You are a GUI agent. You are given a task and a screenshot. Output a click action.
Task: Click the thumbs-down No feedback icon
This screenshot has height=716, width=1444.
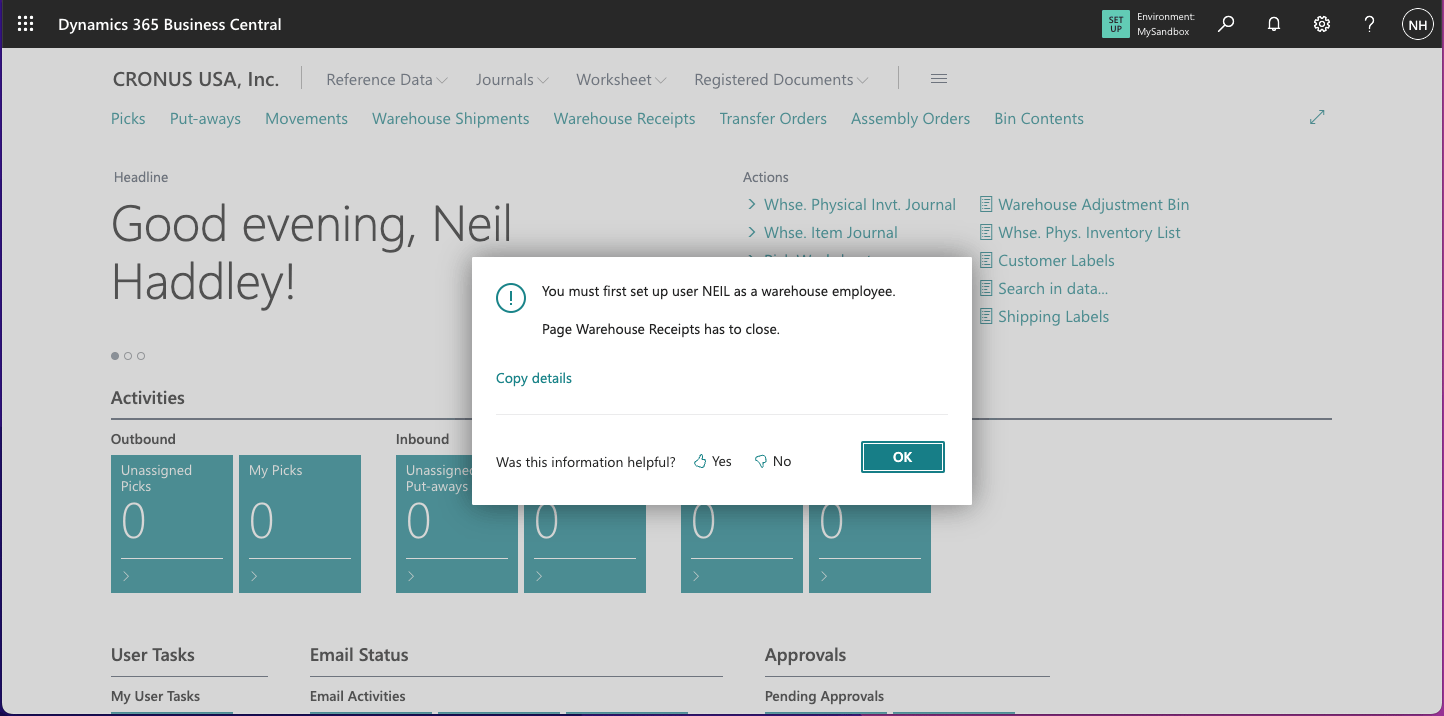761,461
